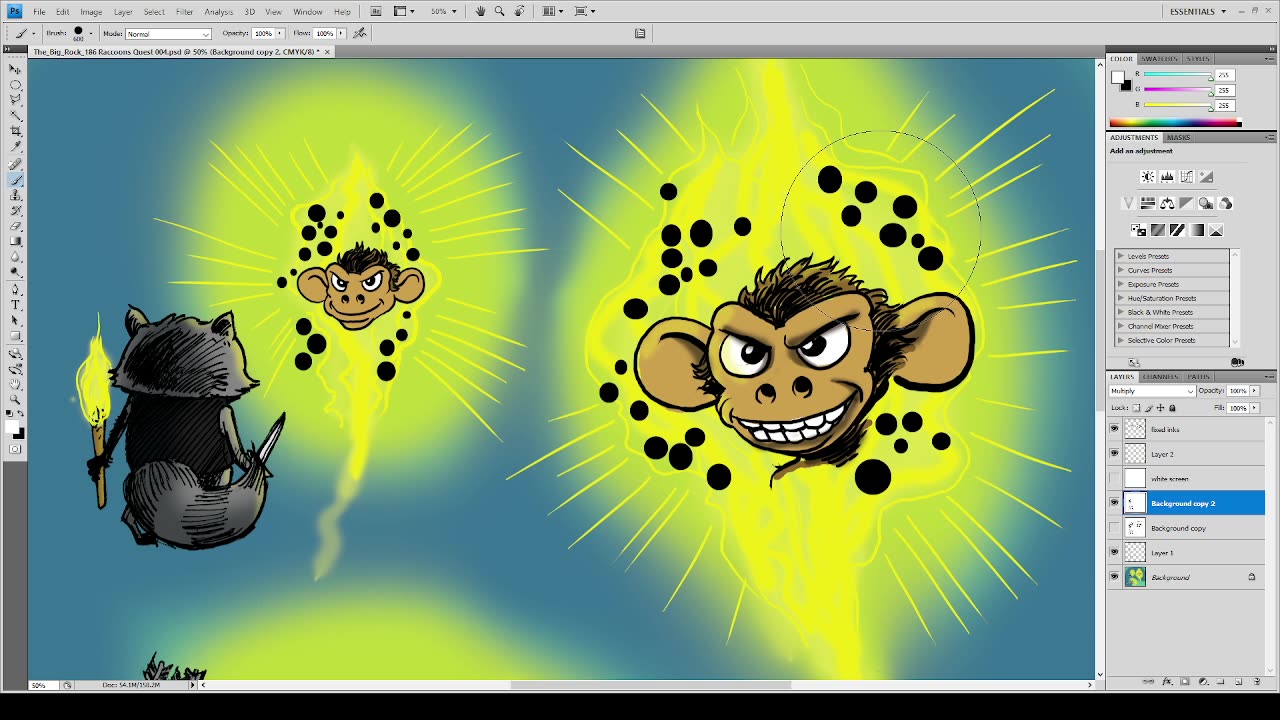The image size is (1280, 720).
Task: Select the Zoom tool in the top bar
Action: coord(499,11)
